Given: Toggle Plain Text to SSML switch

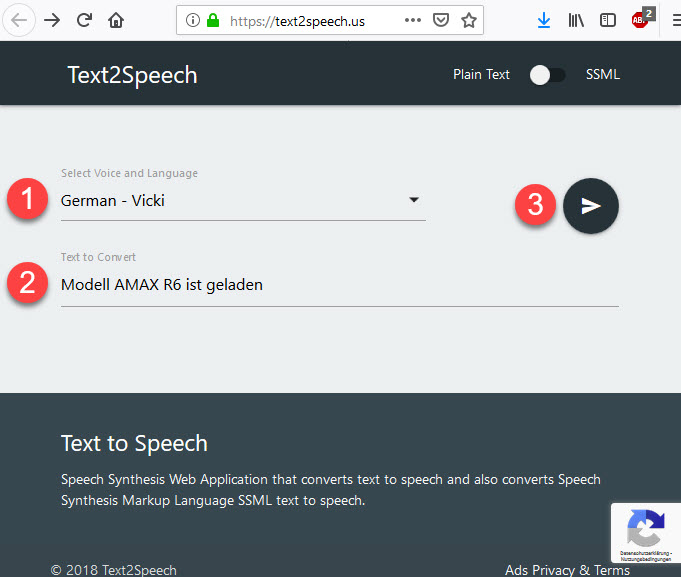Looking at the screenshot, I should pos(548,75).
